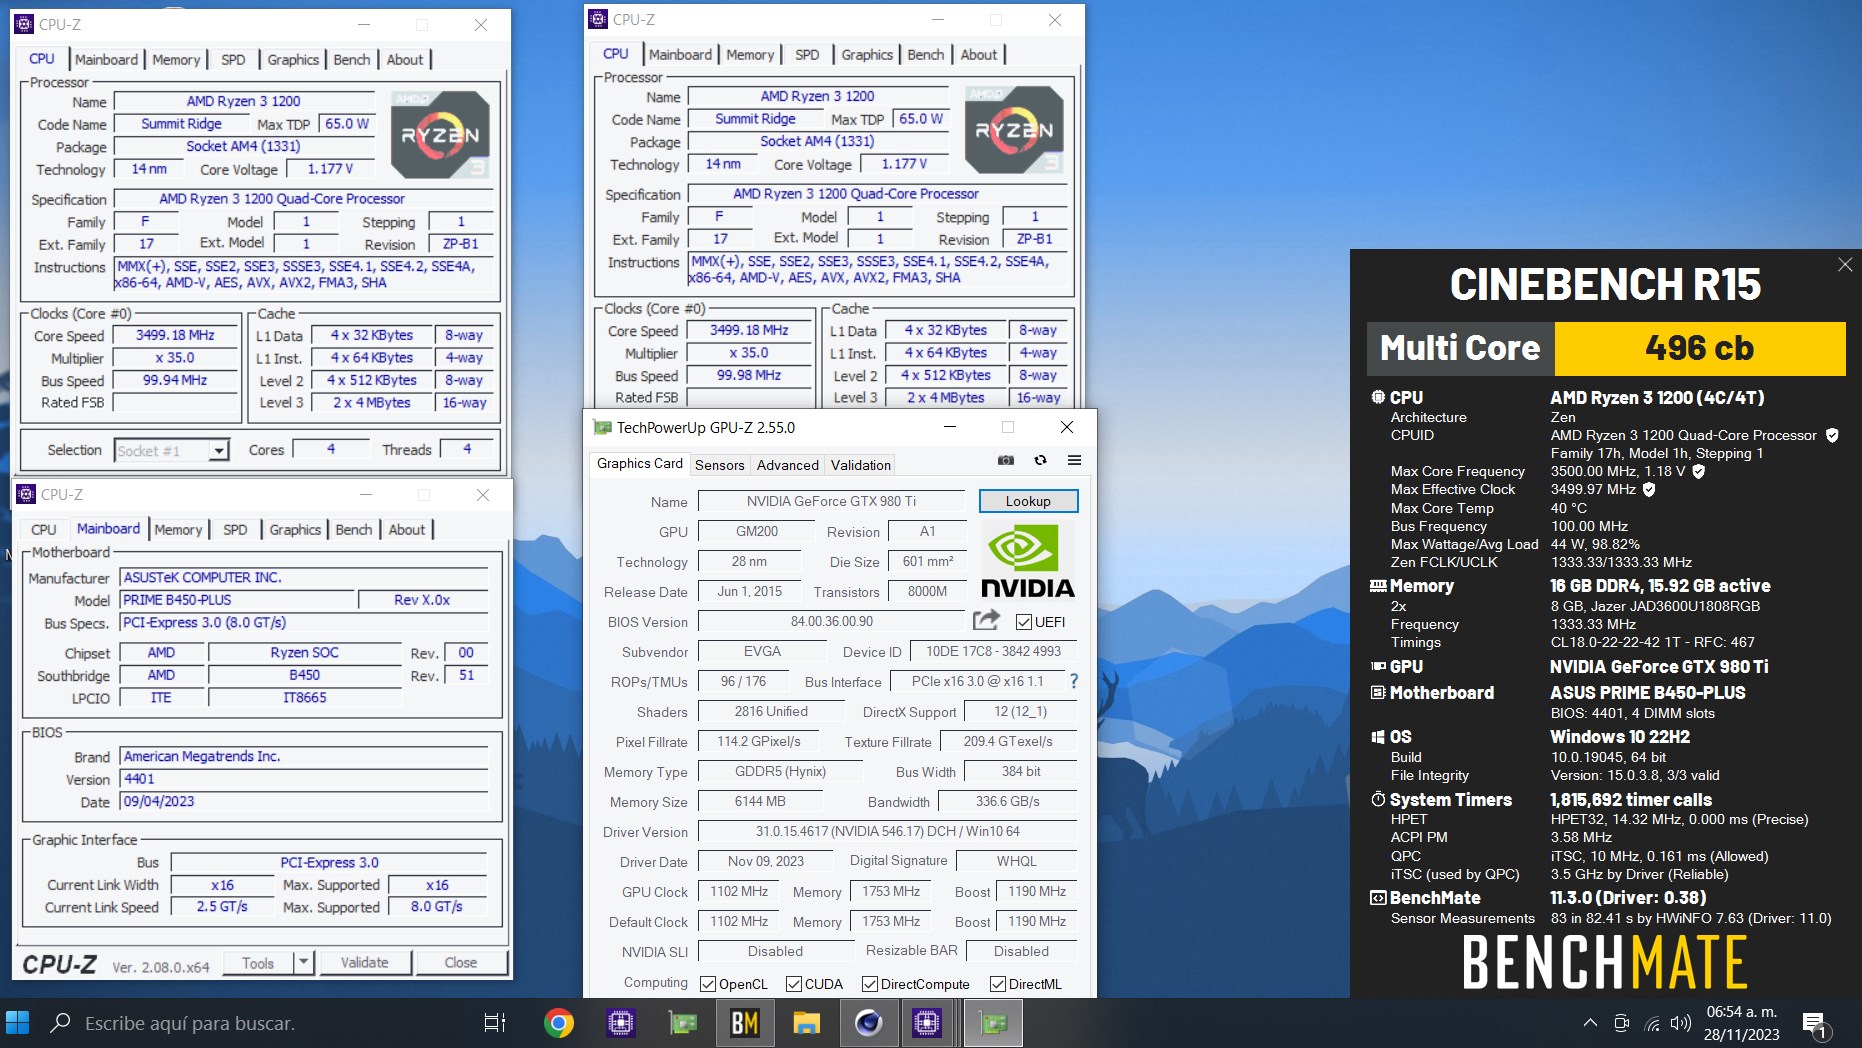This screenshot has height=1048, width=1862.
Task: Click the BIOS version 4401 field in CPU-Z
Action: coord(304,779)
